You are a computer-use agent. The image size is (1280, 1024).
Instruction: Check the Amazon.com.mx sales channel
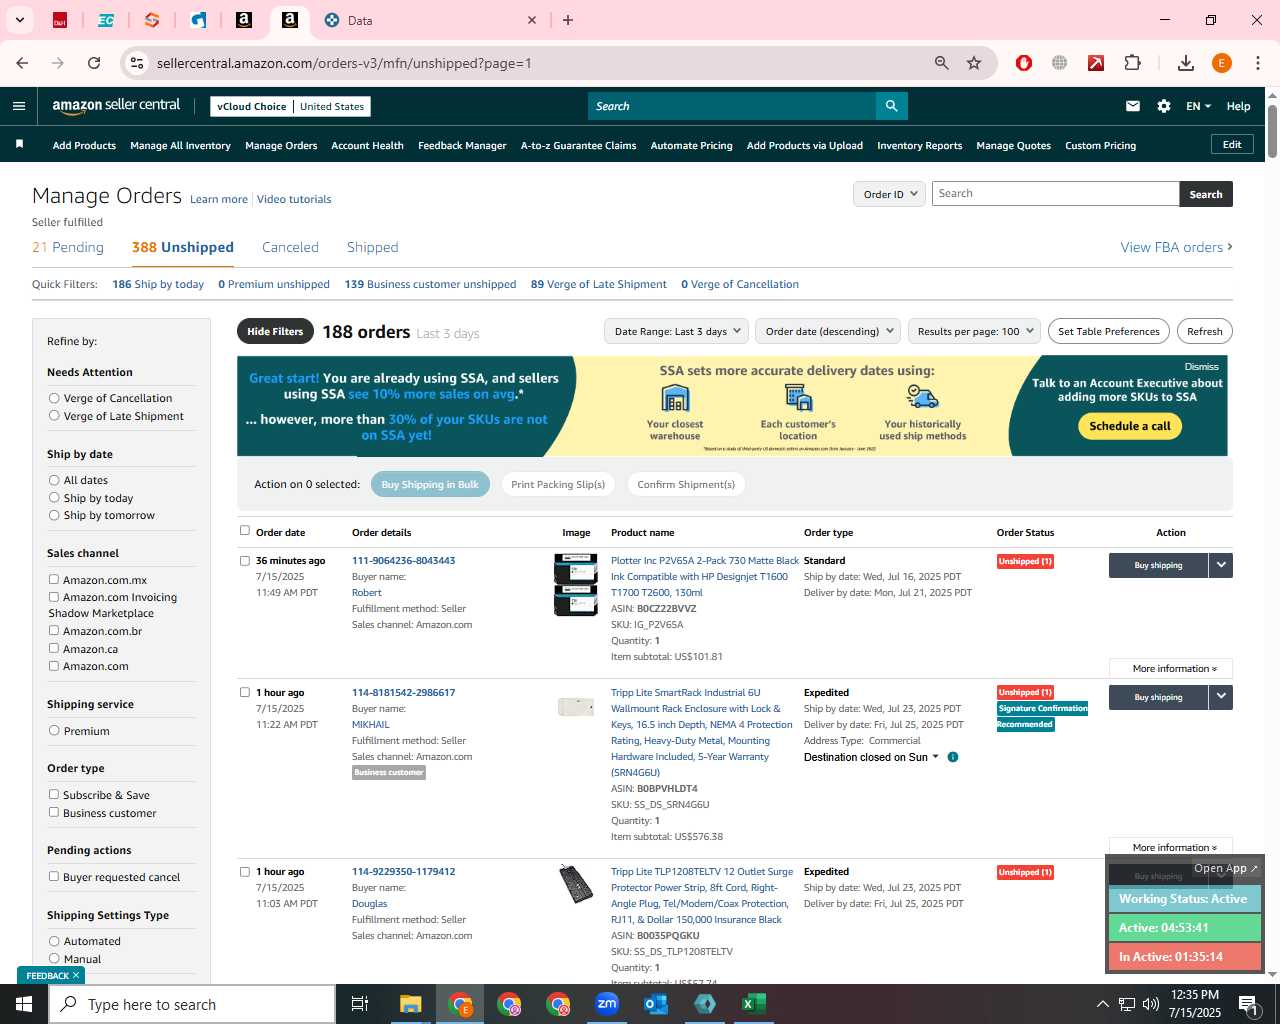[x=54, y=579]
